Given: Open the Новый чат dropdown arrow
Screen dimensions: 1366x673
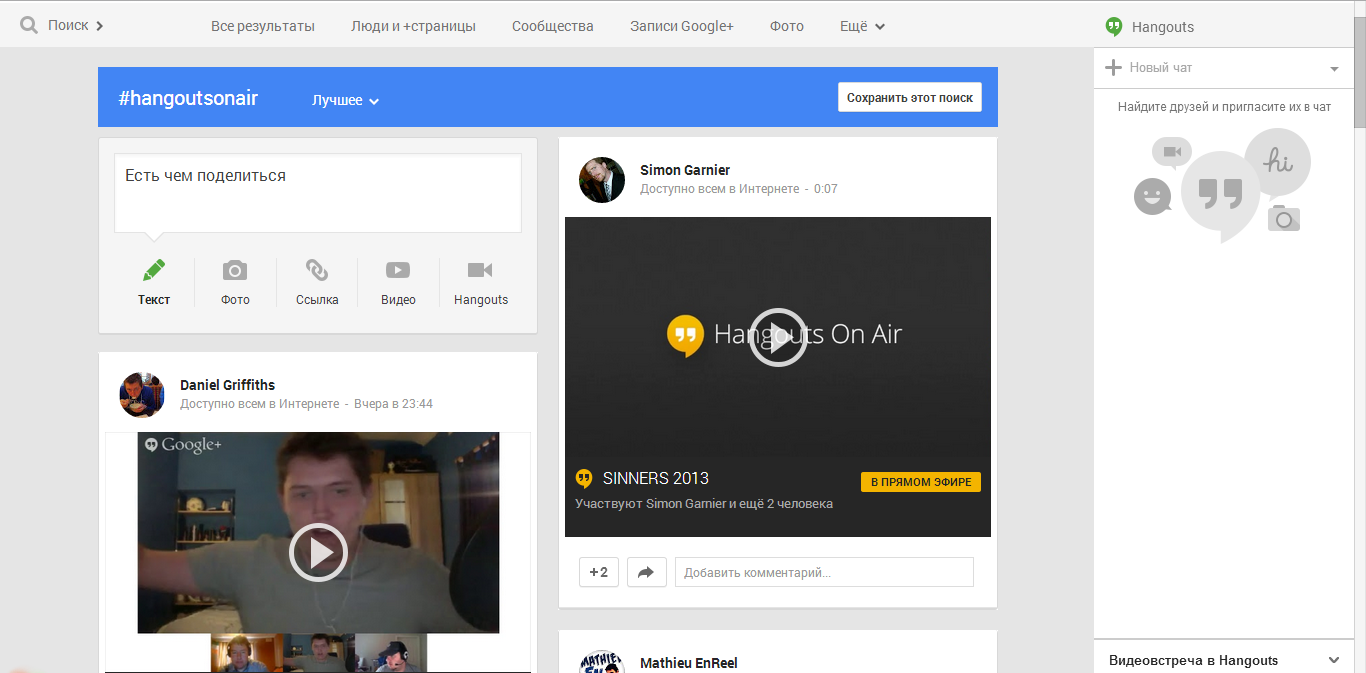Looking at the screenshot, I should (x=1334, y=69).
